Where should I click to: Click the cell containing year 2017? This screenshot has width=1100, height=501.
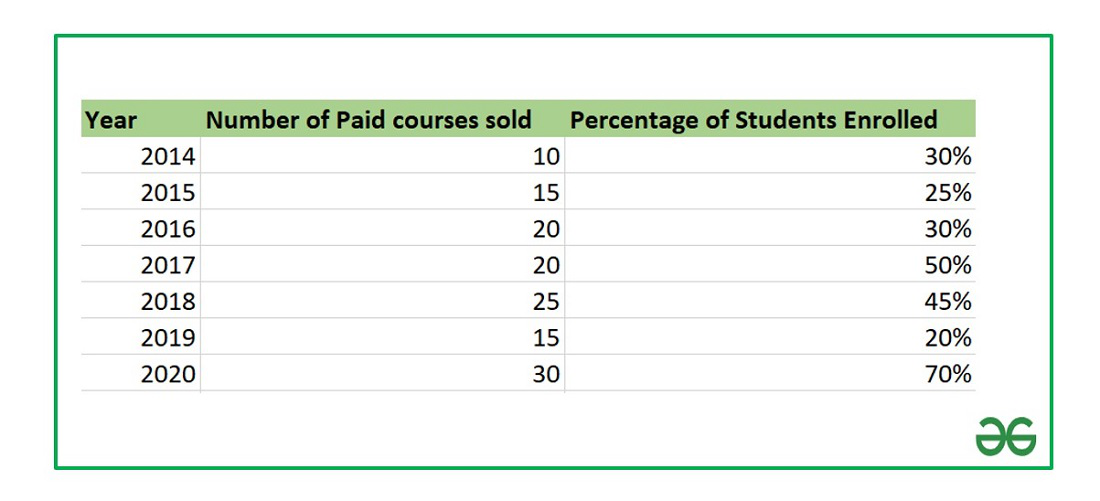[x=170, y=265]
